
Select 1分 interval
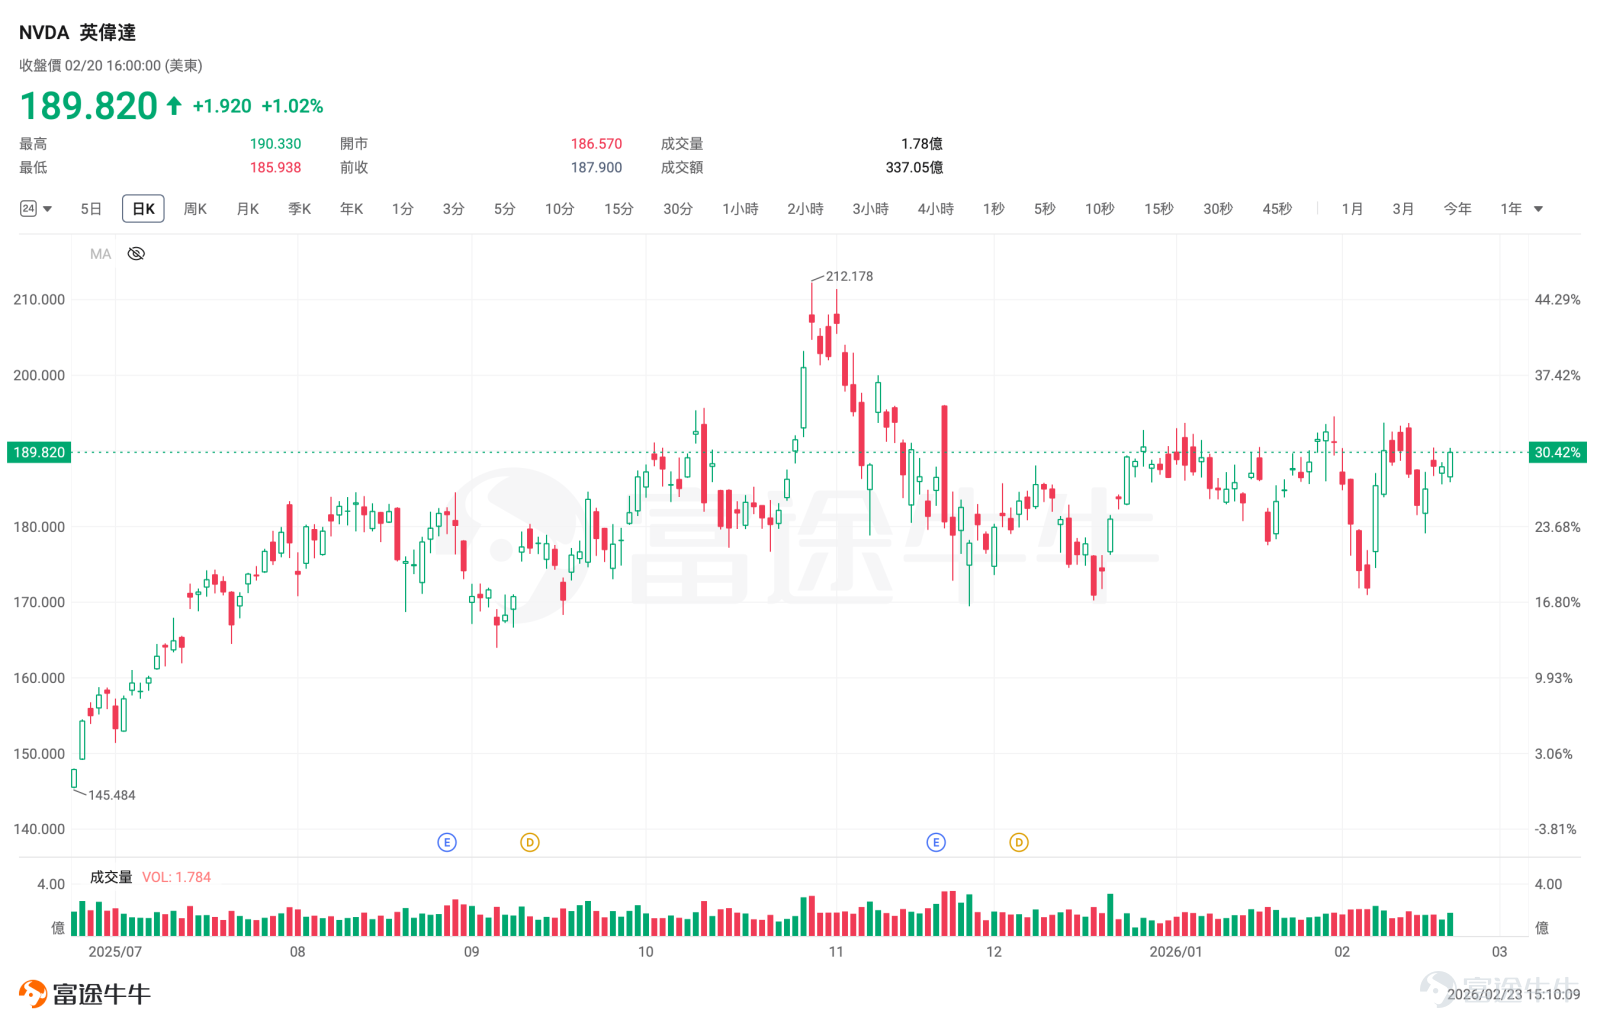click(402, 209)
